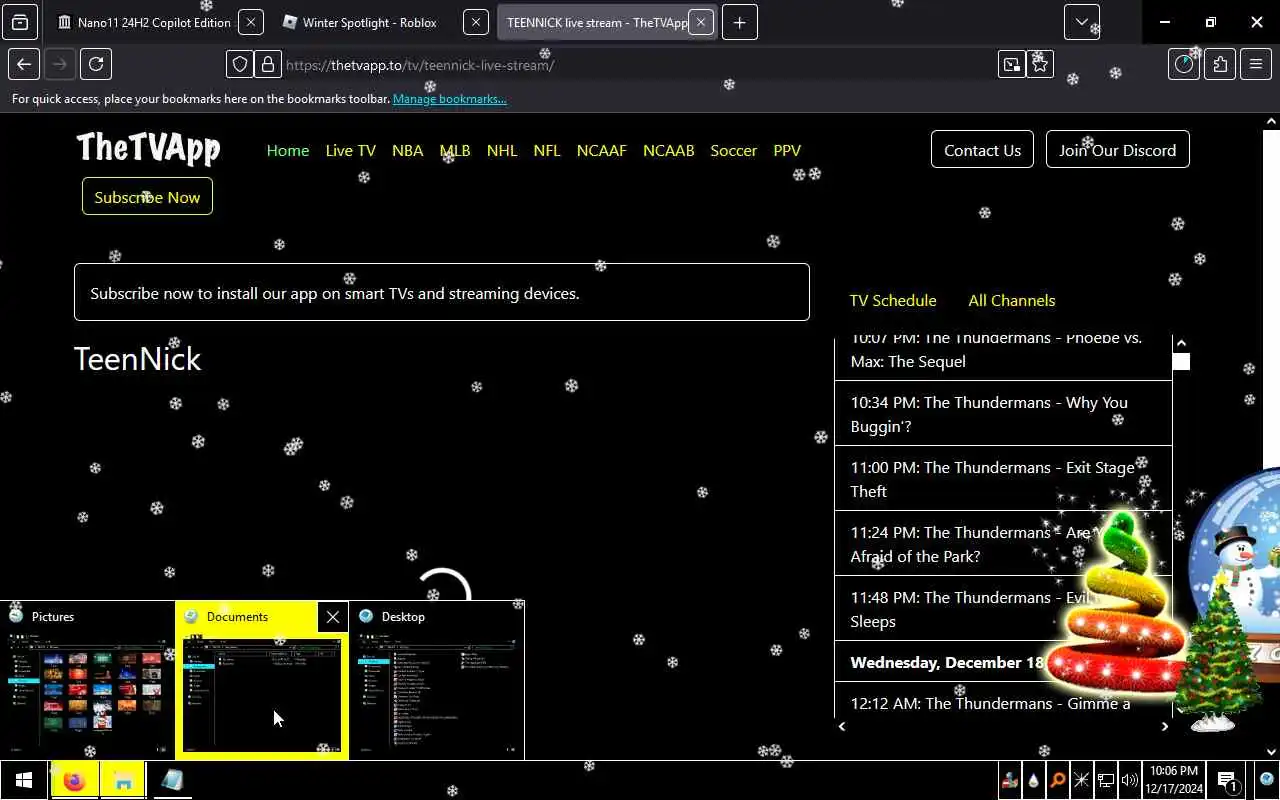Click the TeenNick channel heading
Screen dimensions: 1280x800
(x=138, y=359)
